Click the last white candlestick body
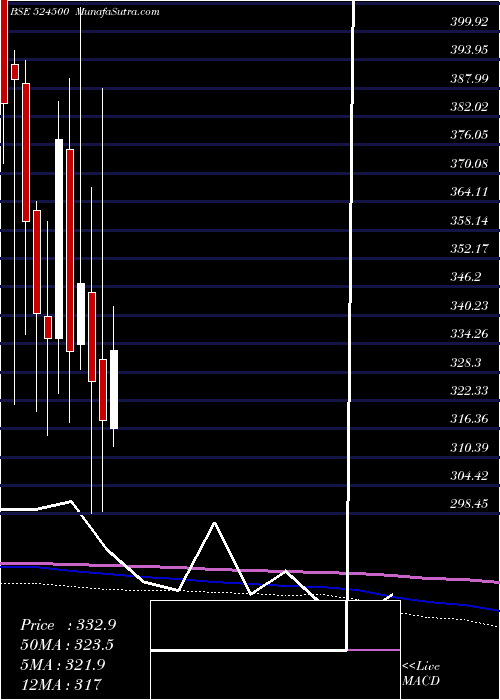 [114, 389]
